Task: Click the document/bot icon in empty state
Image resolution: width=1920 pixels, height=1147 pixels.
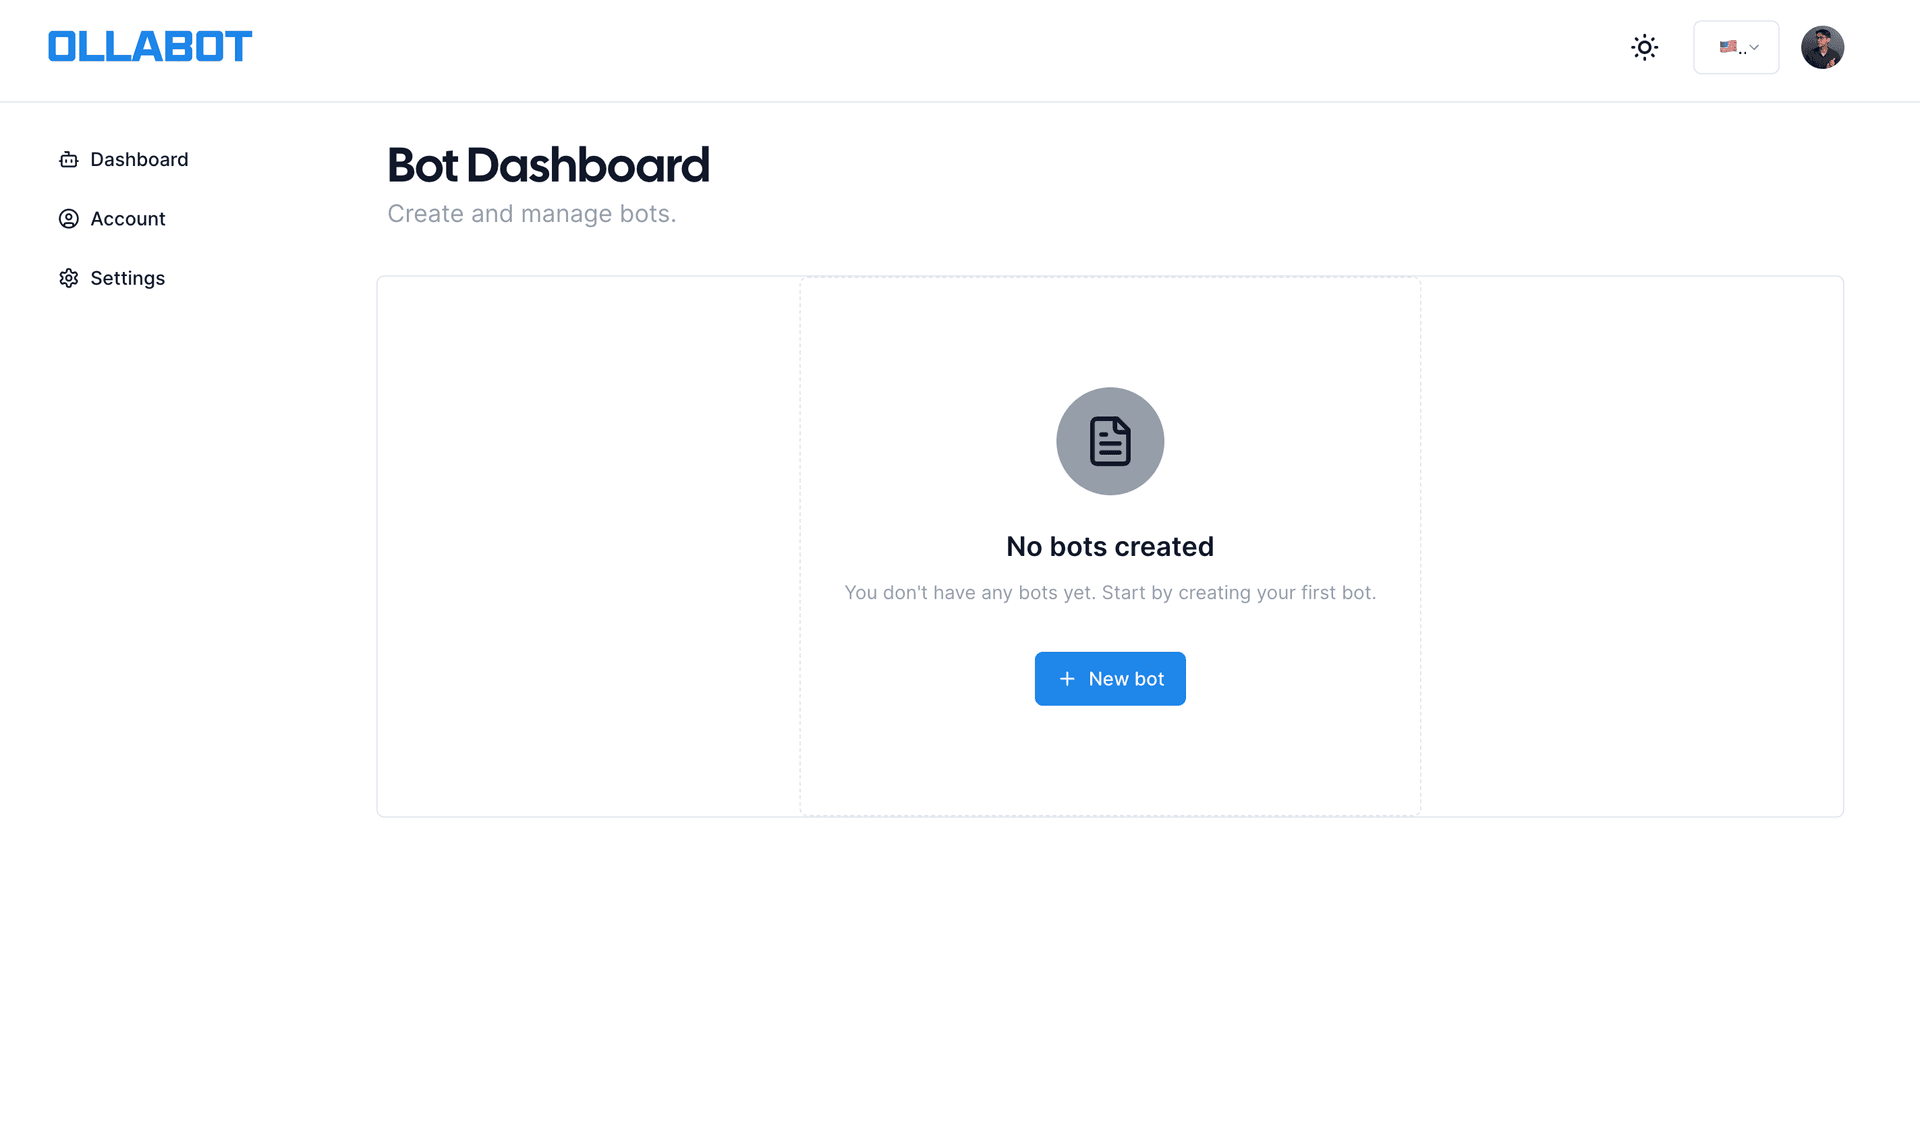Action: pos(1110,441)
